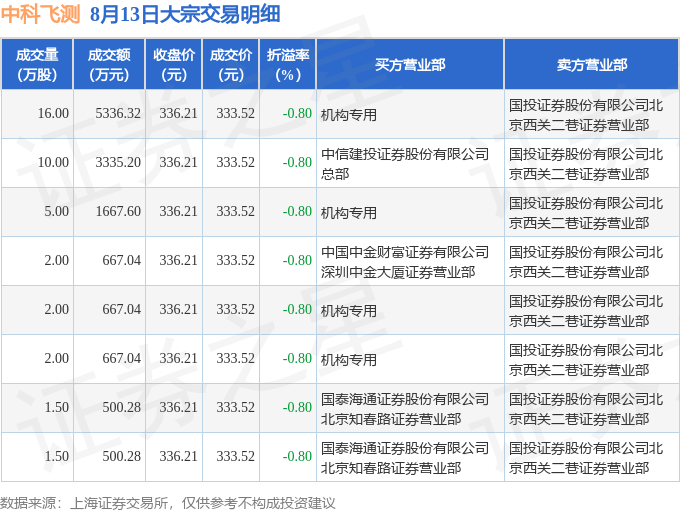The width and height of the screenshot is (680, 512).
Task: Click the 数据来源 上海证券交易所 footer note
Action: point(168,503)
